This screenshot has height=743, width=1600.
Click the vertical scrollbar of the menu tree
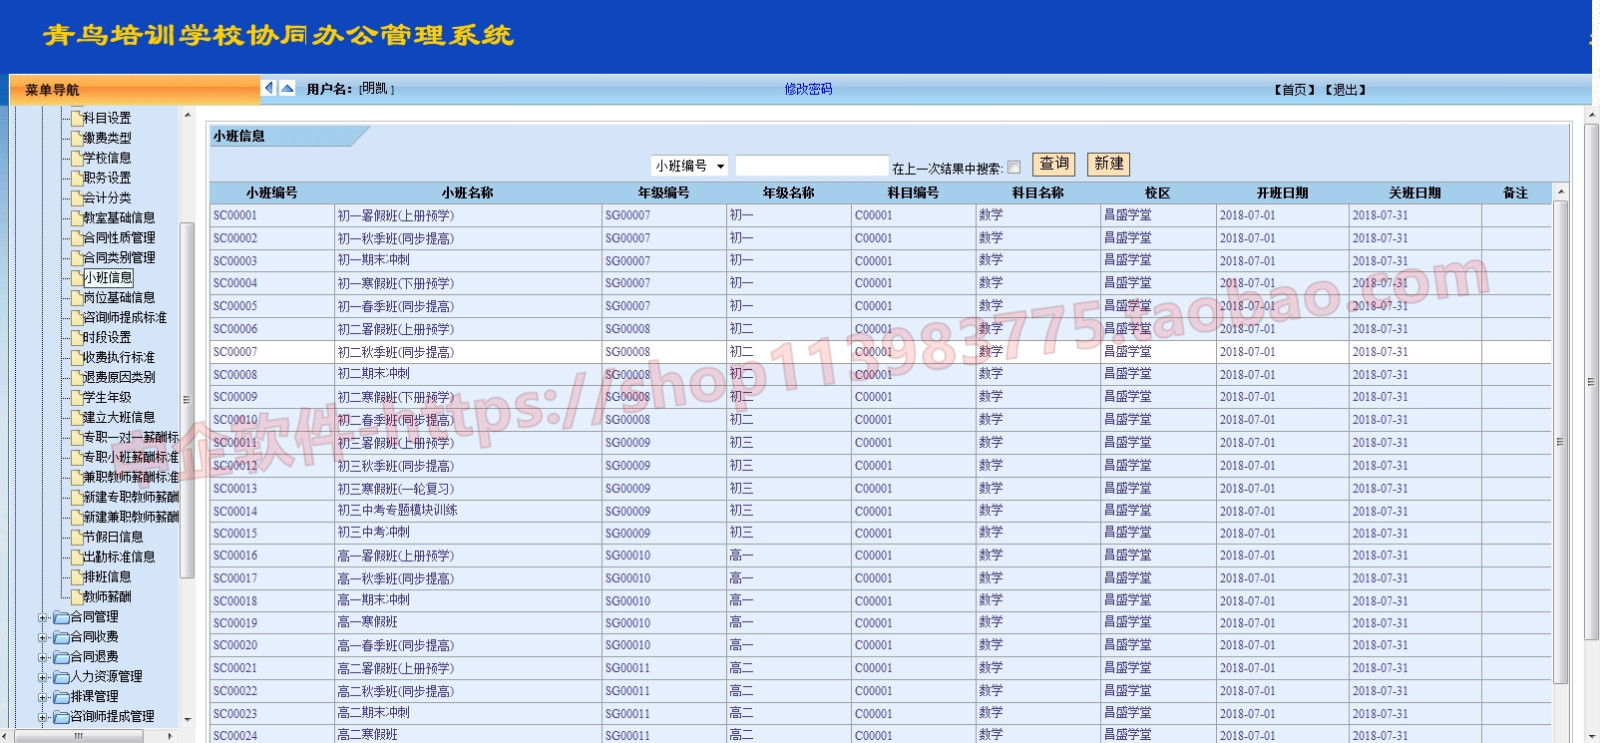pyautogui.click(x=186, y=400)
